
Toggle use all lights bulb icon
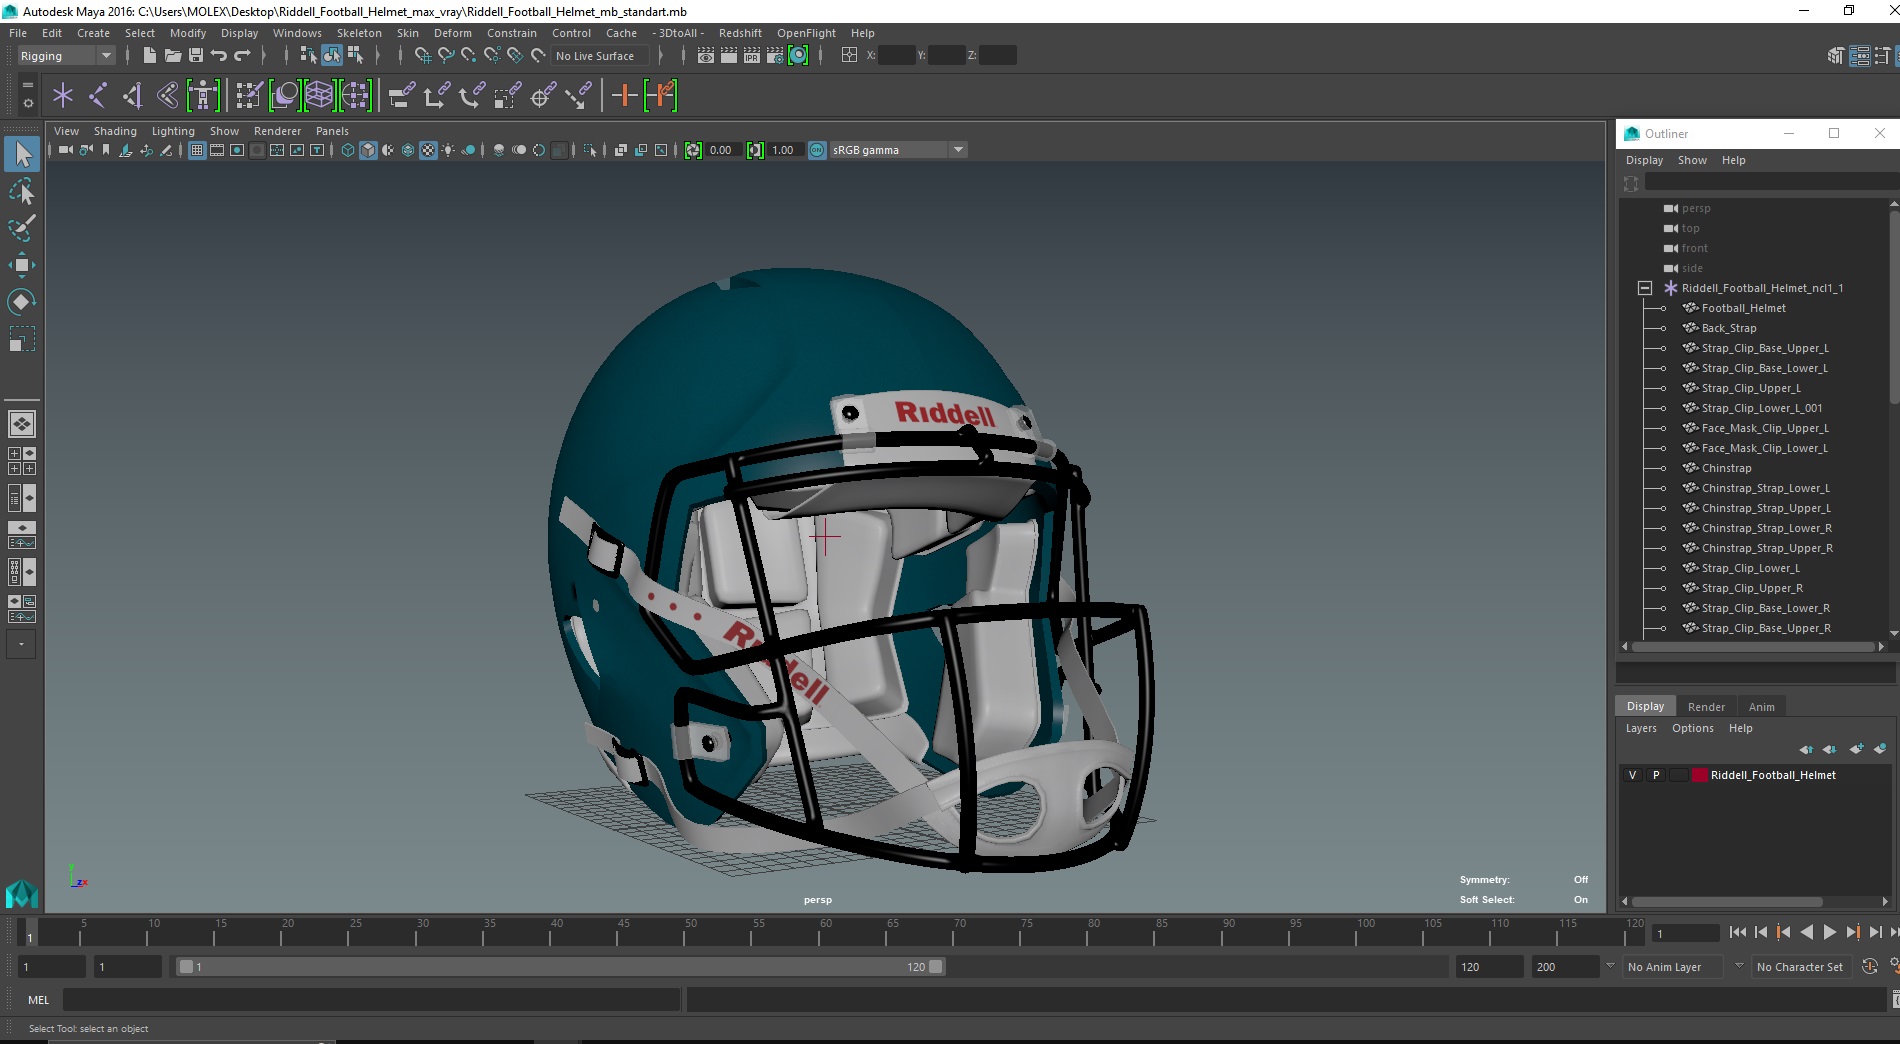pyautogui.click(x=448, y=150)
